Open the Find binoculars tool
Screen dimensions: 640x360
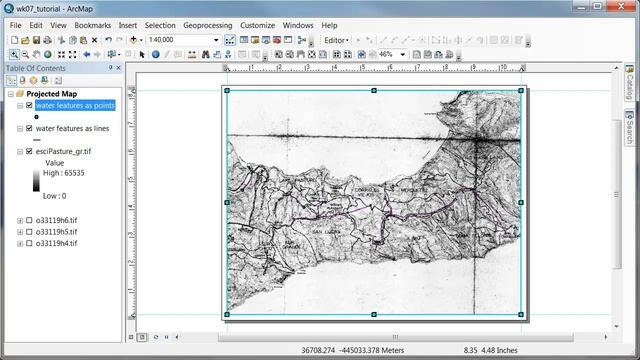[x=206, y=54]
